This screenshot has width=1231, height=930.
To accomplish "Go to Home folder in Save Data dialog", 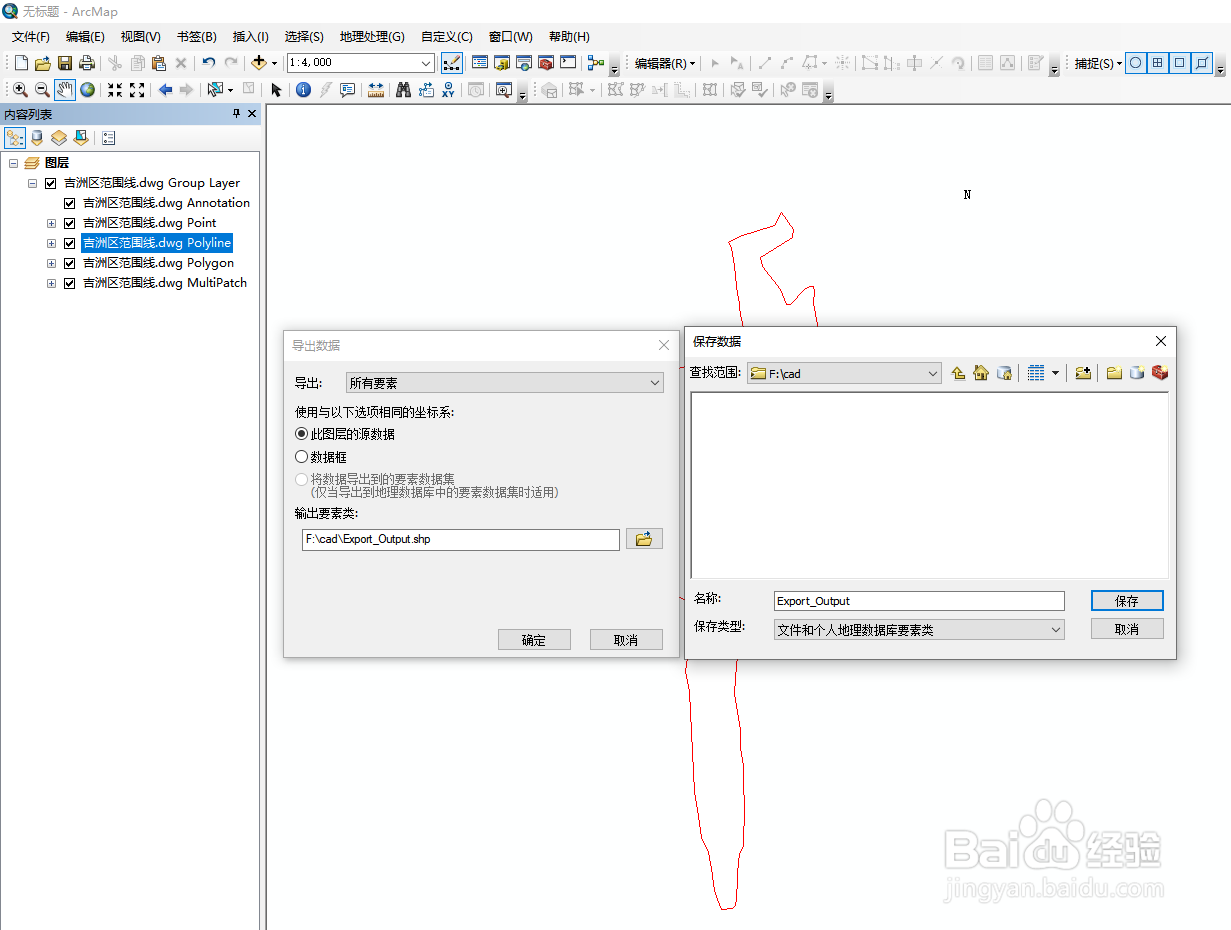I will point(981,373).
